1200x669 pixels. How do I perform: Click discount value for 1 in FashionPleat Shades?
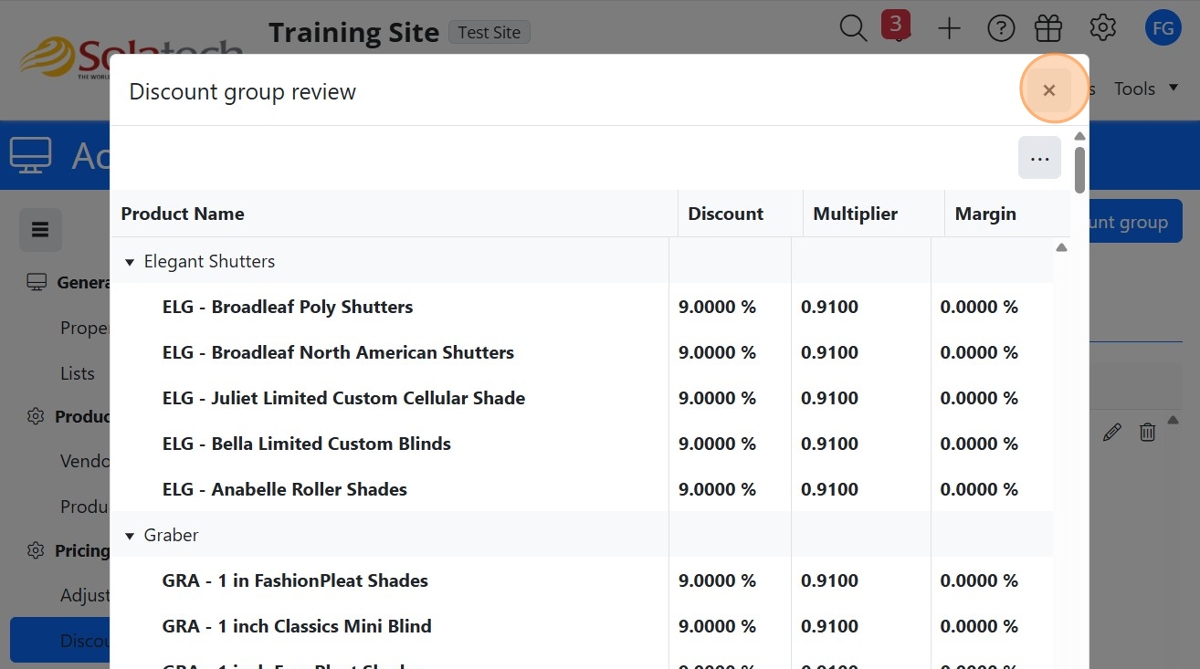[x=717, y=581]
